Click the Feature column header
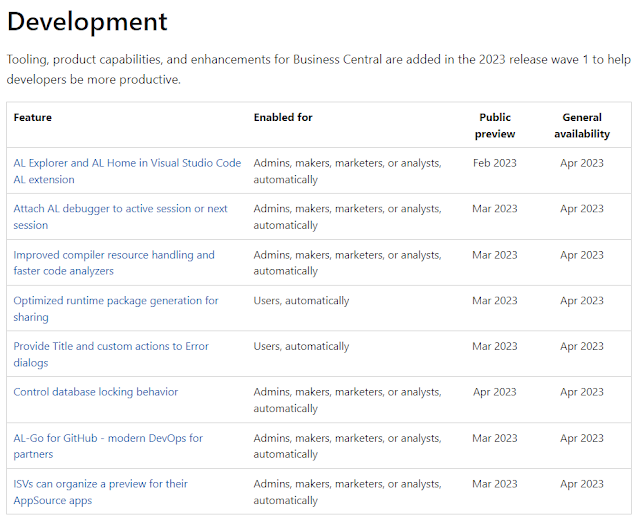 pos(33,117)
